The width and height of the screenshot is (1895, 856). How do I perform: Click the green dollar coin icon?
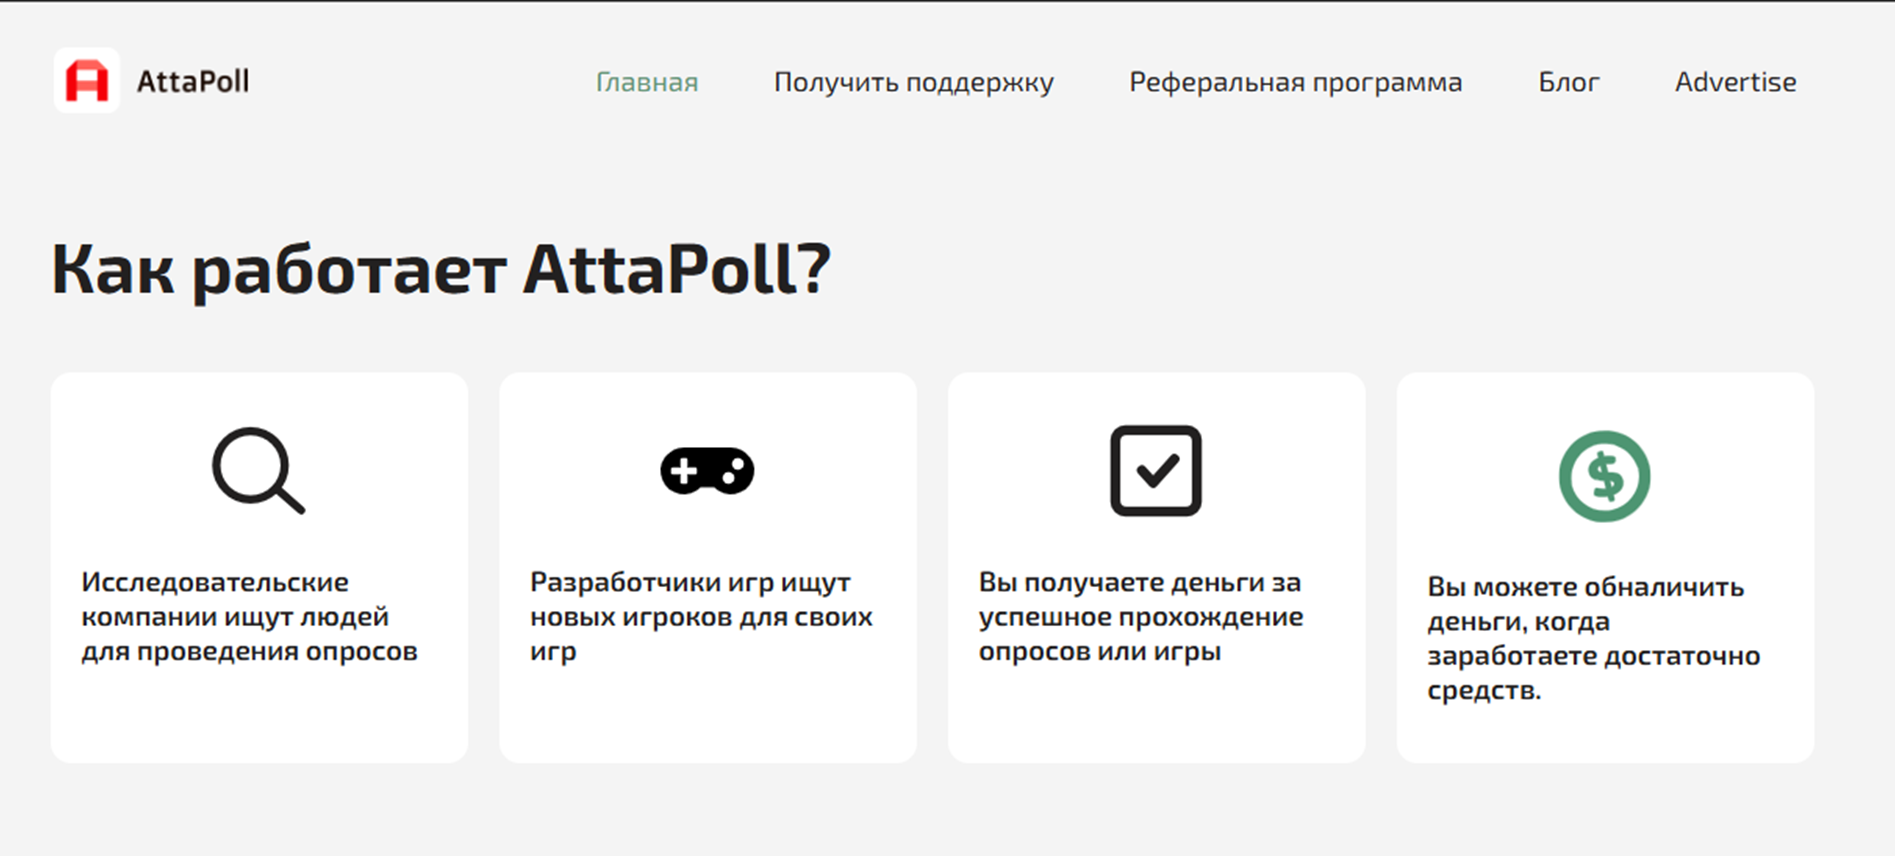(x=1604, y=476)
